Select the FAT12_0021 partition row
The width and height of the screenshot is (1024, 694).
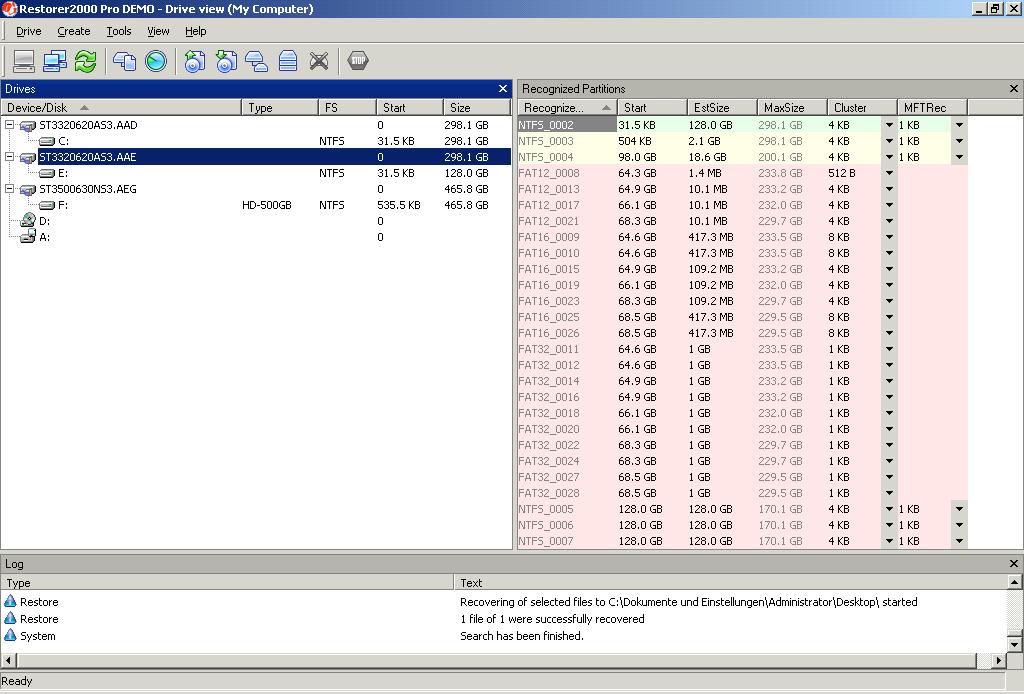(x=743, y=221)
